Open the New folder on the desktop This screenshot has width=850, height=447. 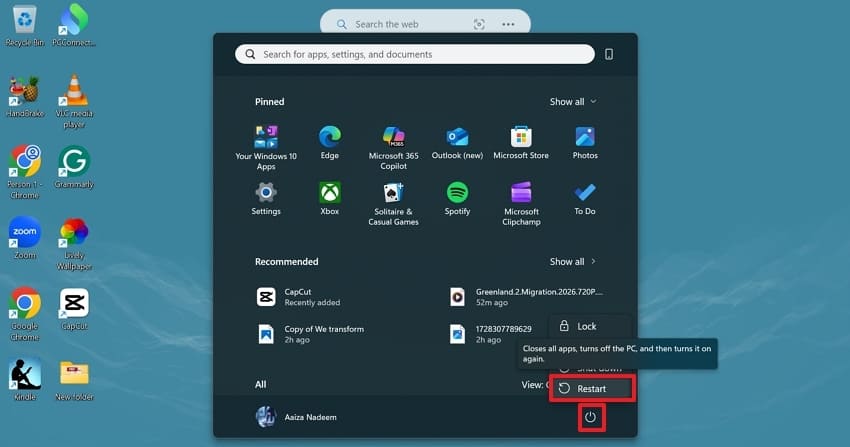pyautogui.click(x=74, y=380)
